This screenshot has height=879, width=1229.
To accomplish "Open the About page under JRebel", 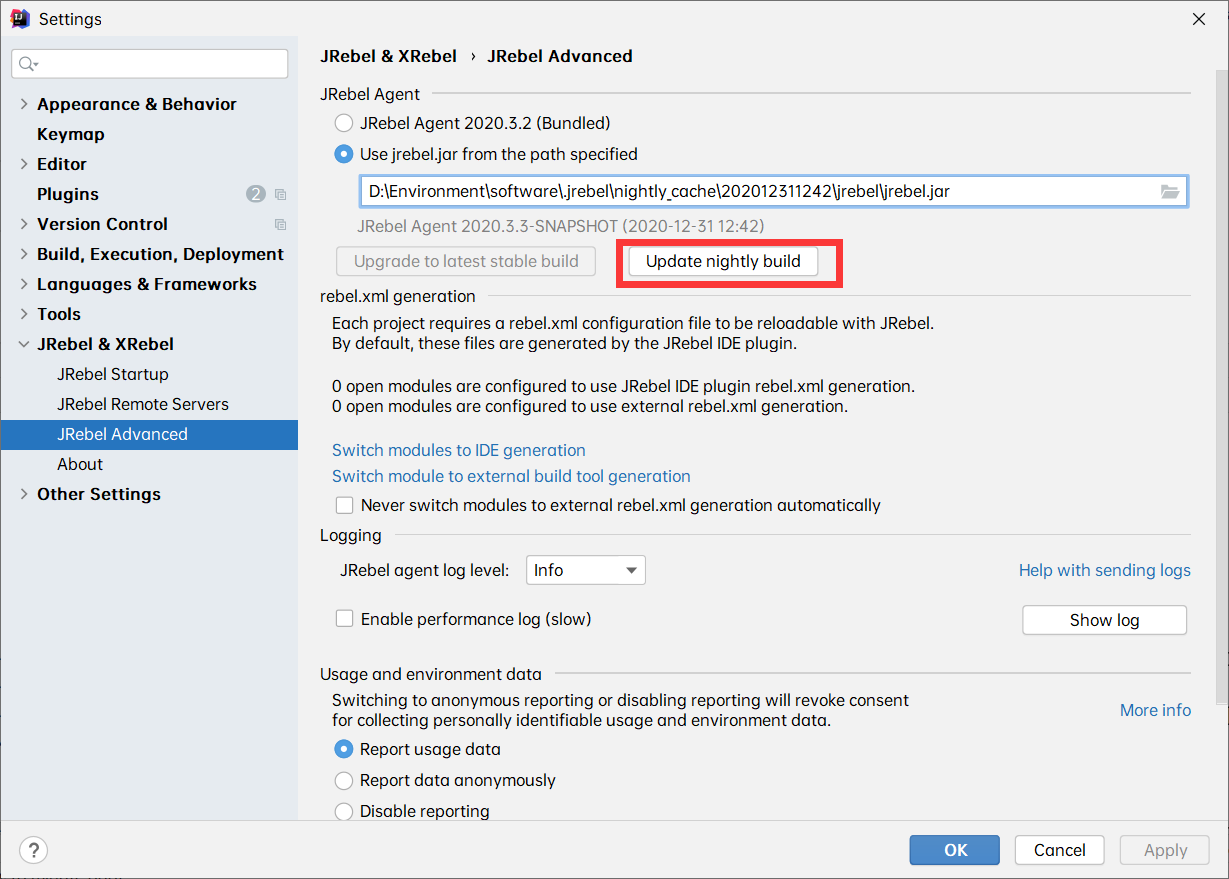I will (x=80, y=464).
